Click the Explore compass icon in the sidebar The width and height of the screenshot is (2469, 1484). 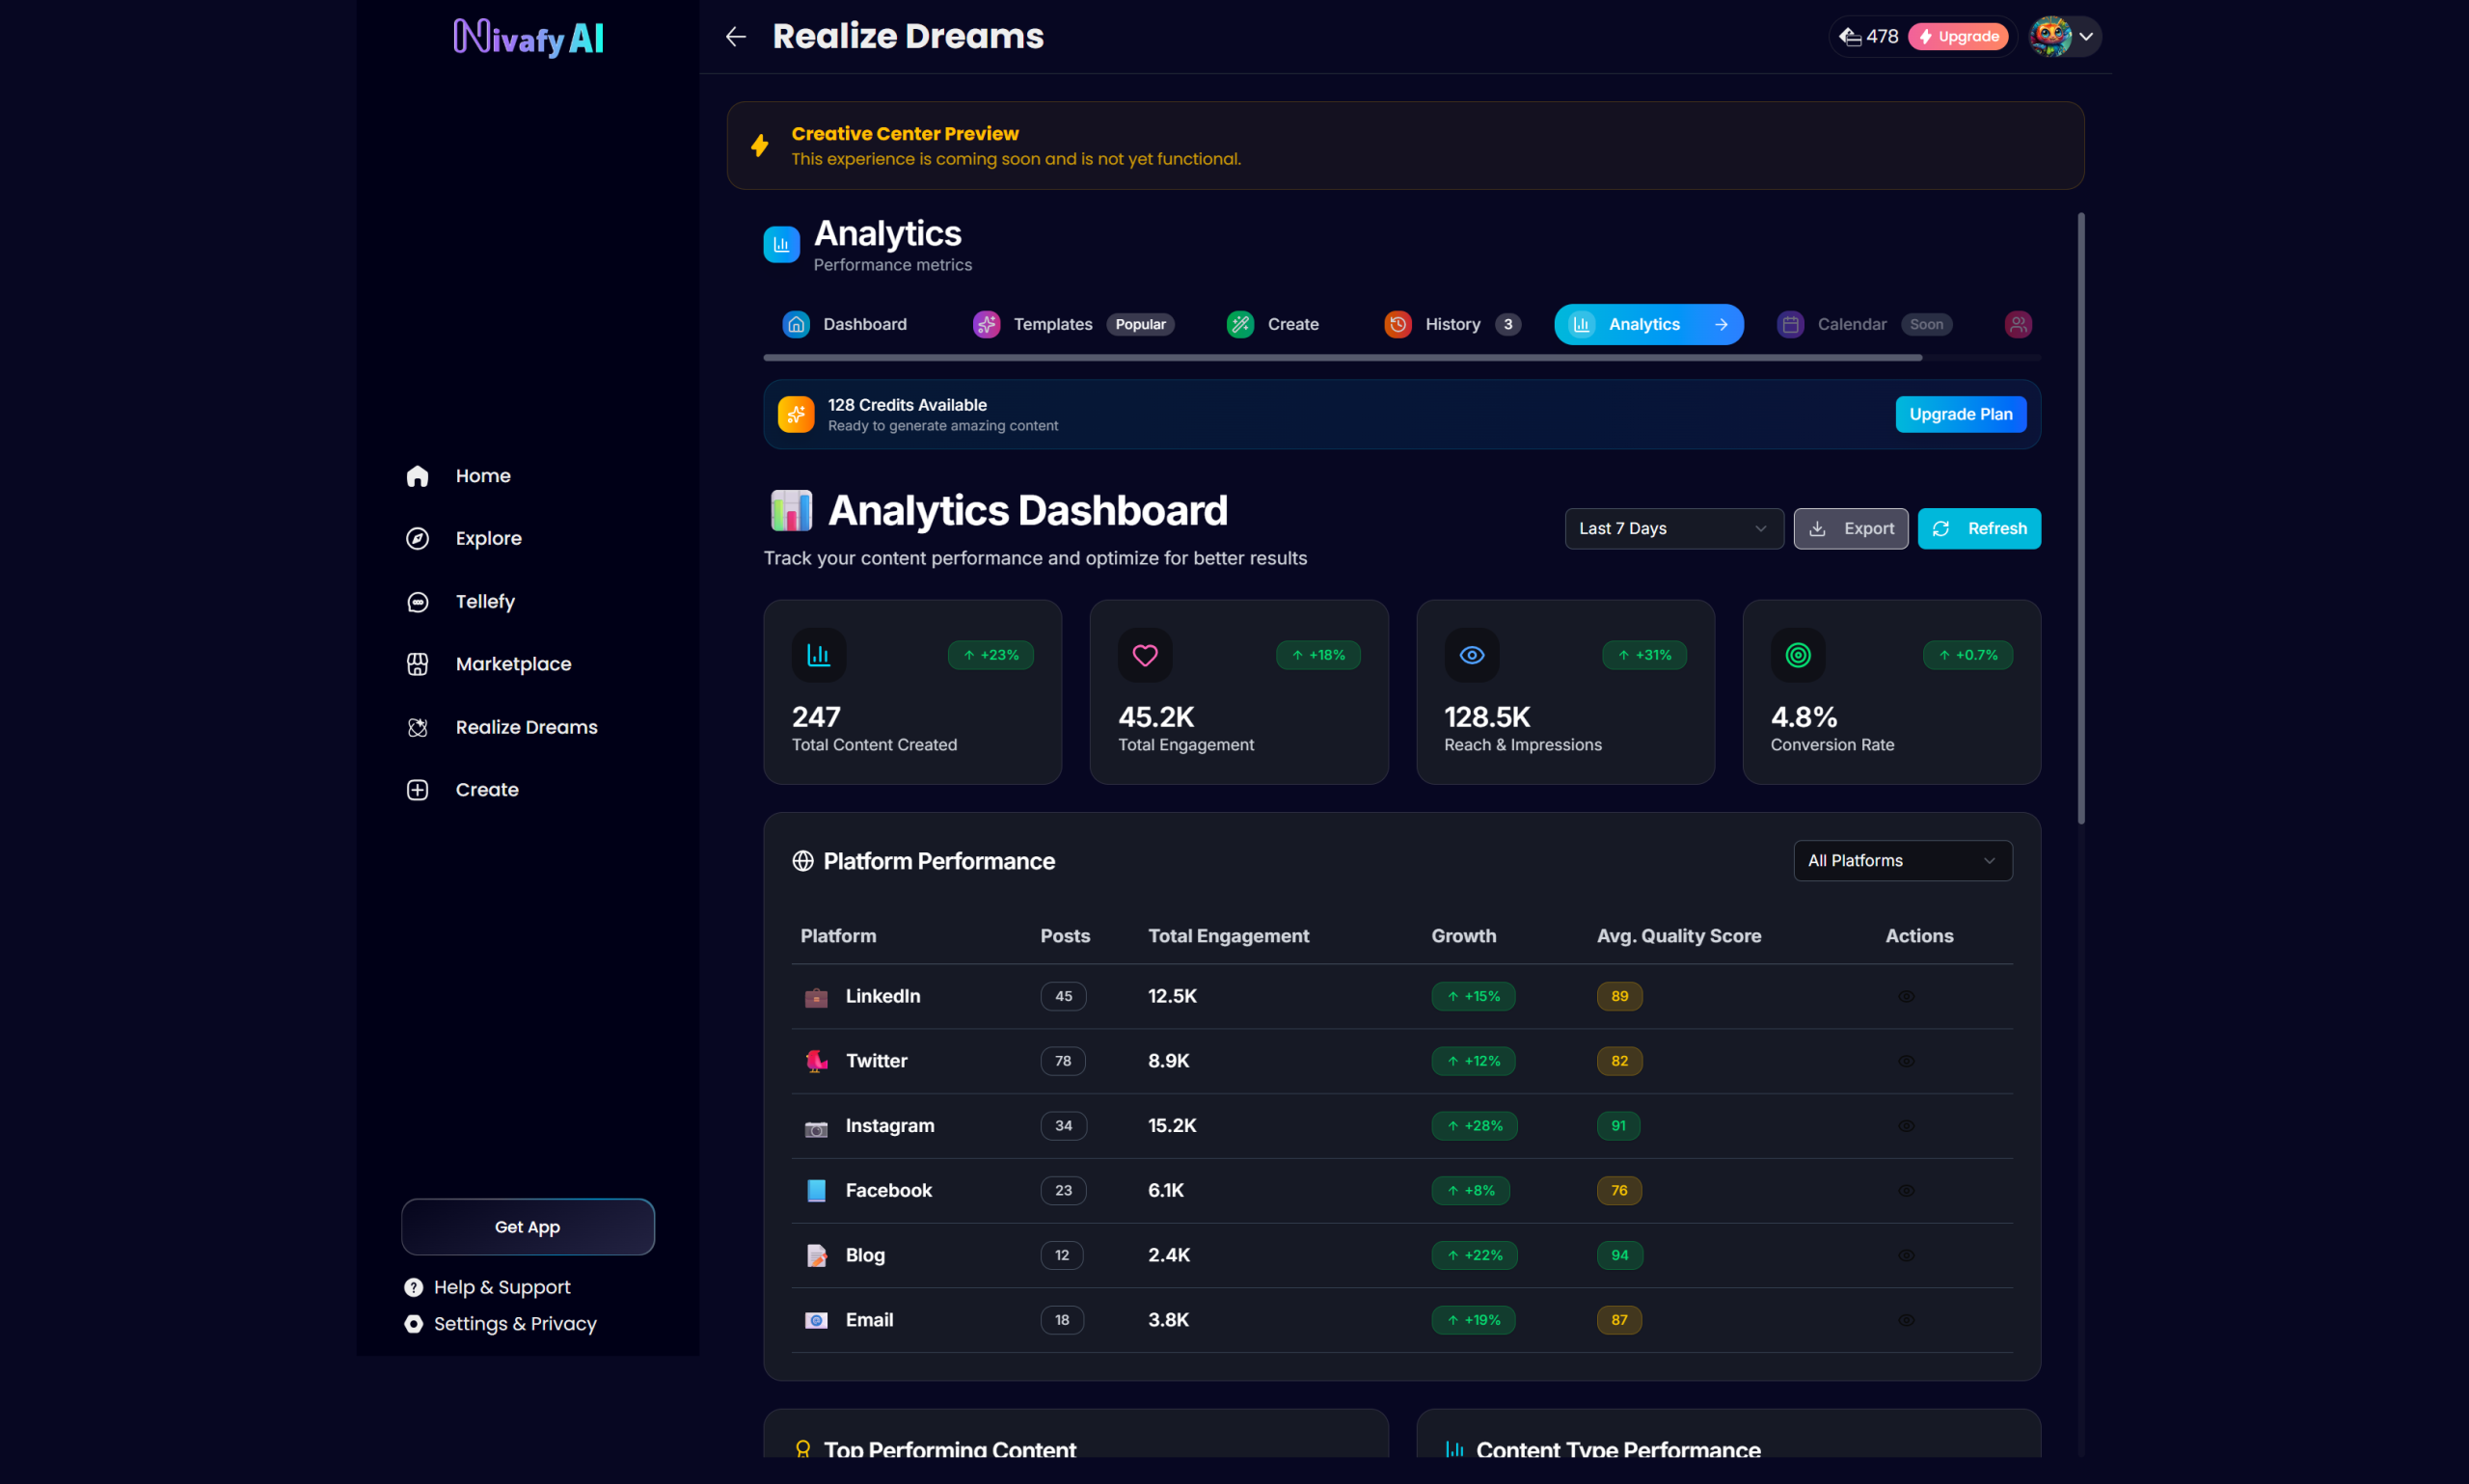coord(417,538)
